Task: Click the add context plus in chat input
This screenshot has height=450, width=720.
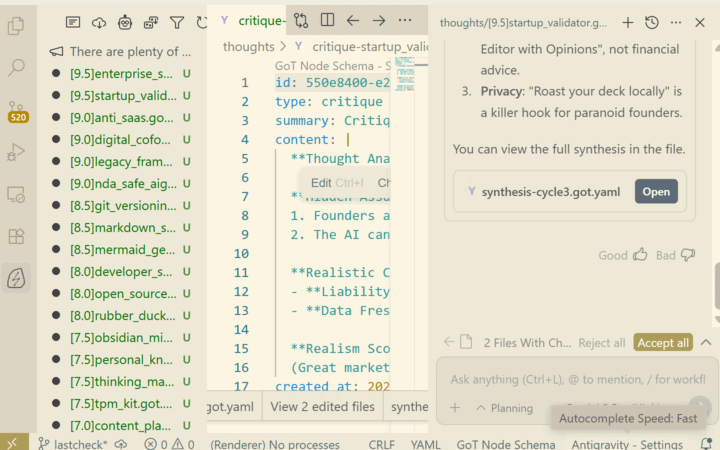Action: [455, 407]
